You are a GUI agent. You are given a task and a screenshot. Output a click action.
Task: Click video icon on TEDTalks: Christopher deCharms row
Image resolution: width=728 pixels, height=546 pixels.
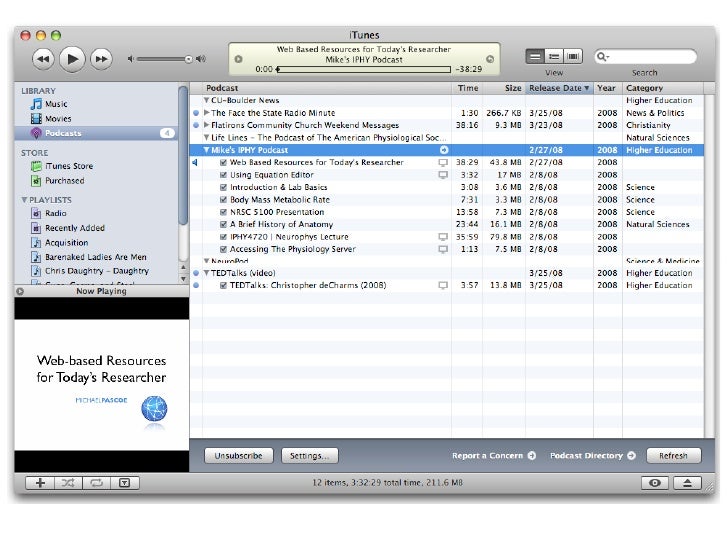(443, 286)
